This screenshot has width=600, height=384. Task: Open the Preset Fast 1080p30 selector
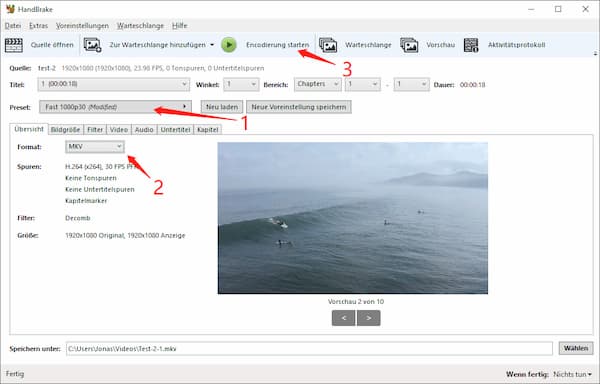(x=115, y=107)
